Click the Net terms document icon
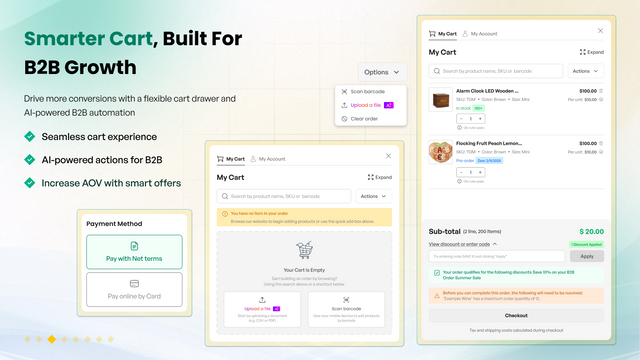The height and width of the screenshot is (360, 640). coord(134,246)
